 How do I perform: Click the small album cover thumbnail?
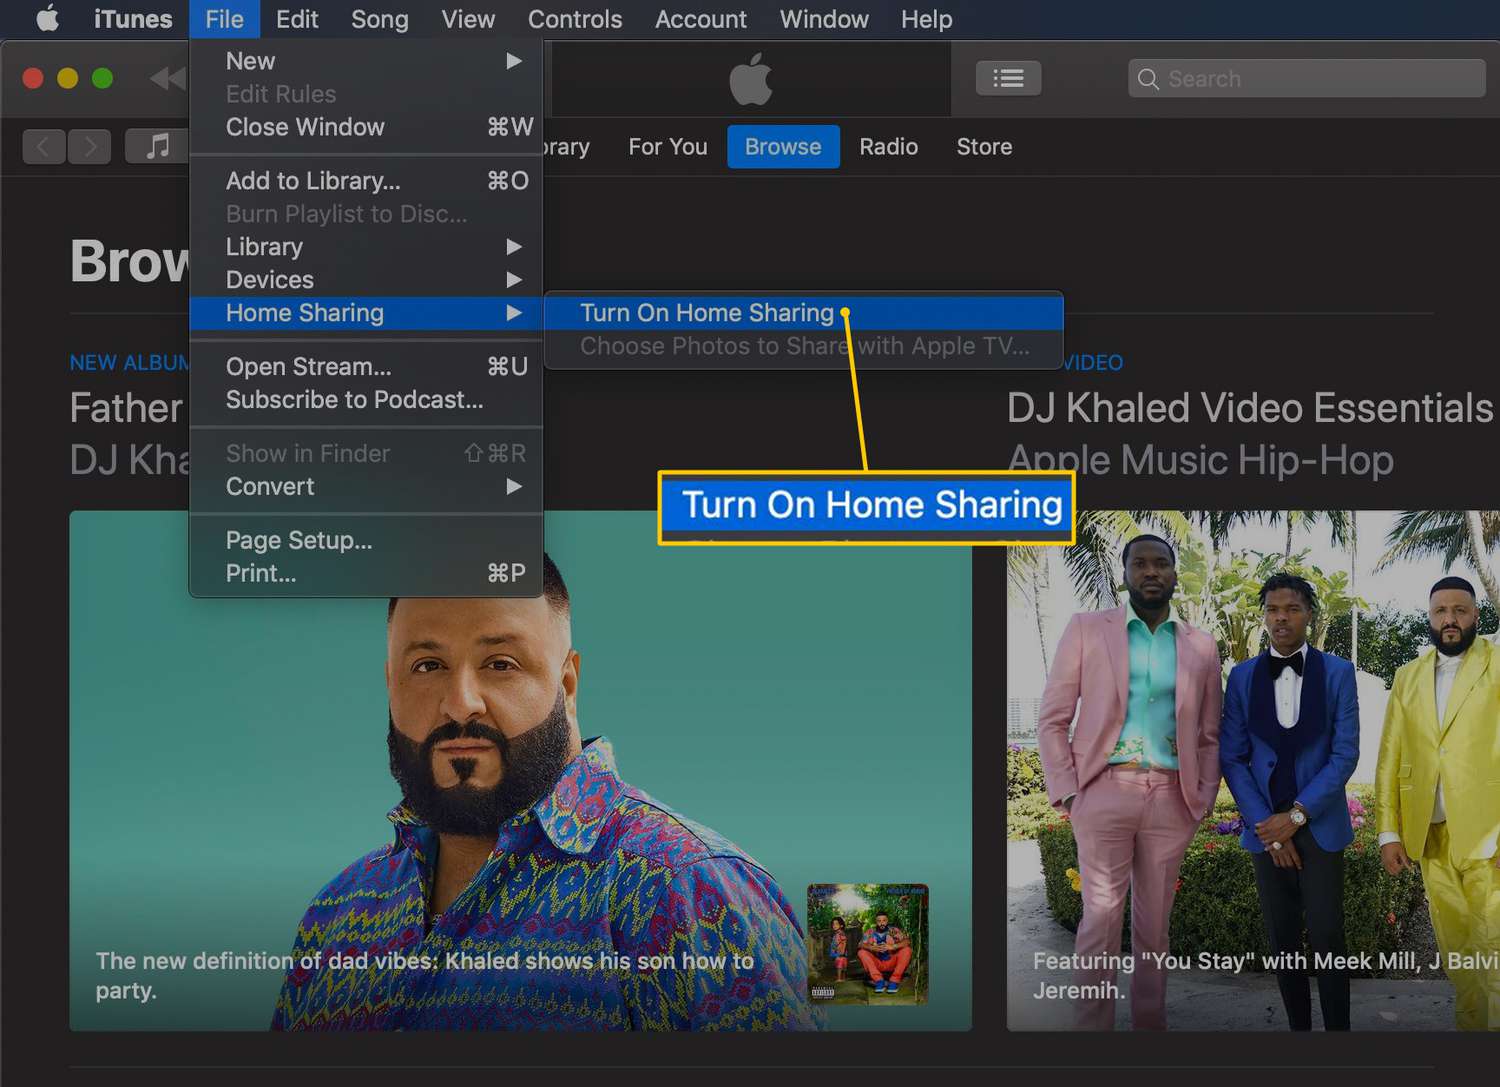point(867,944)
